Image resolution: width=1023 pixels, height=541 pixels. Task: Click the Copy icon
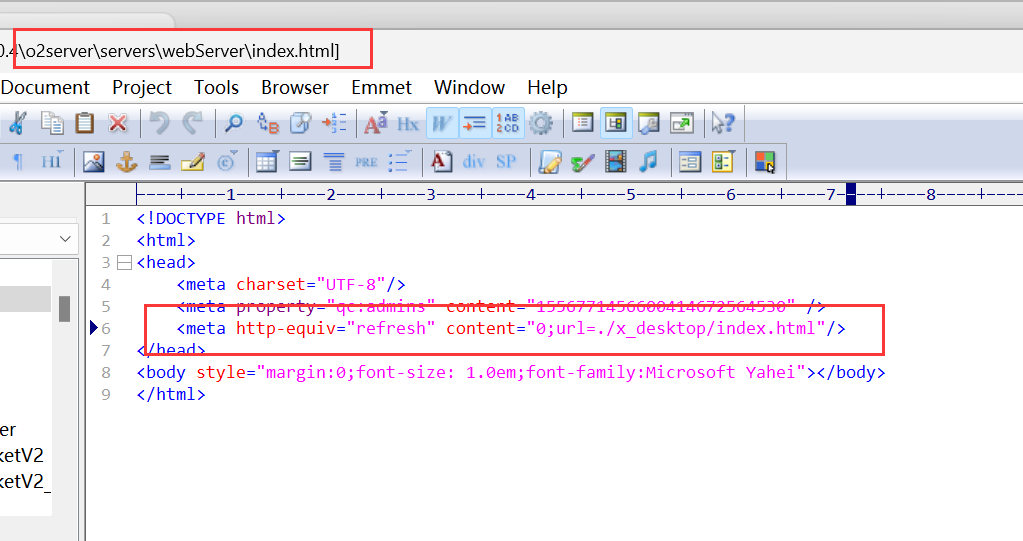click(52, 123)
